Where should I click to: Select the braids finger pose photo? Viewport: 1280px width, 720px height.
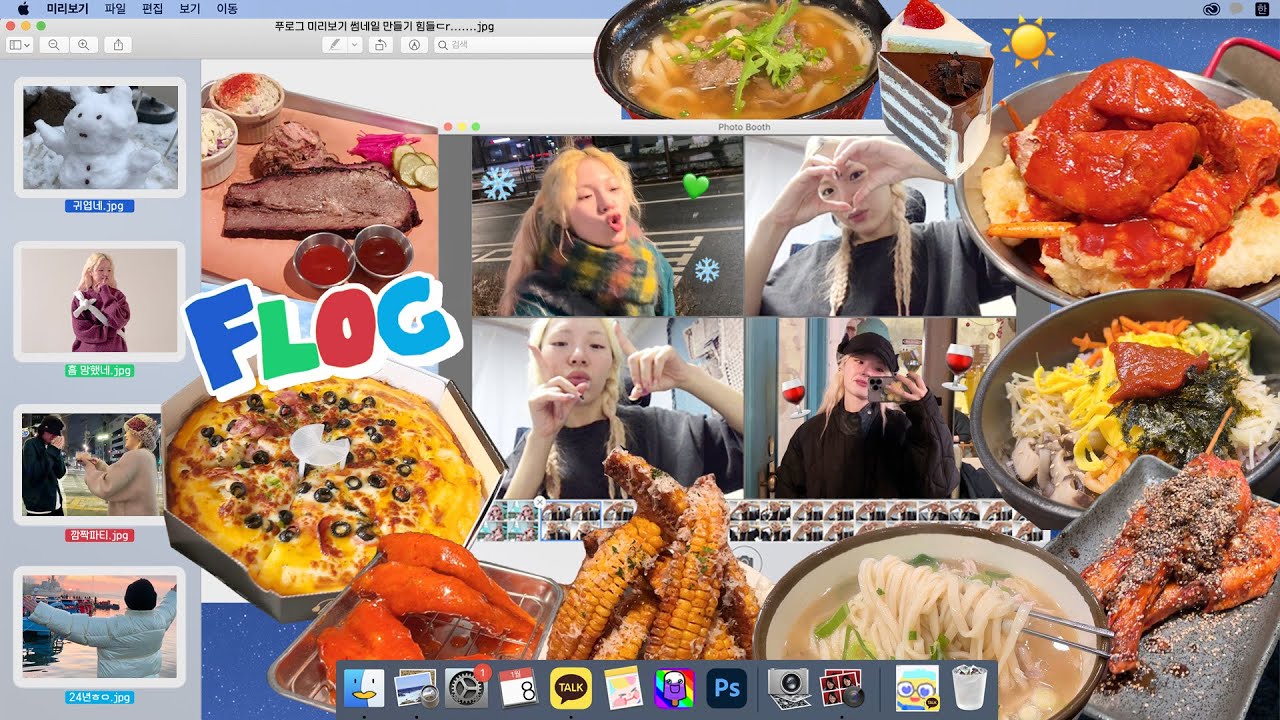[607, 408]
